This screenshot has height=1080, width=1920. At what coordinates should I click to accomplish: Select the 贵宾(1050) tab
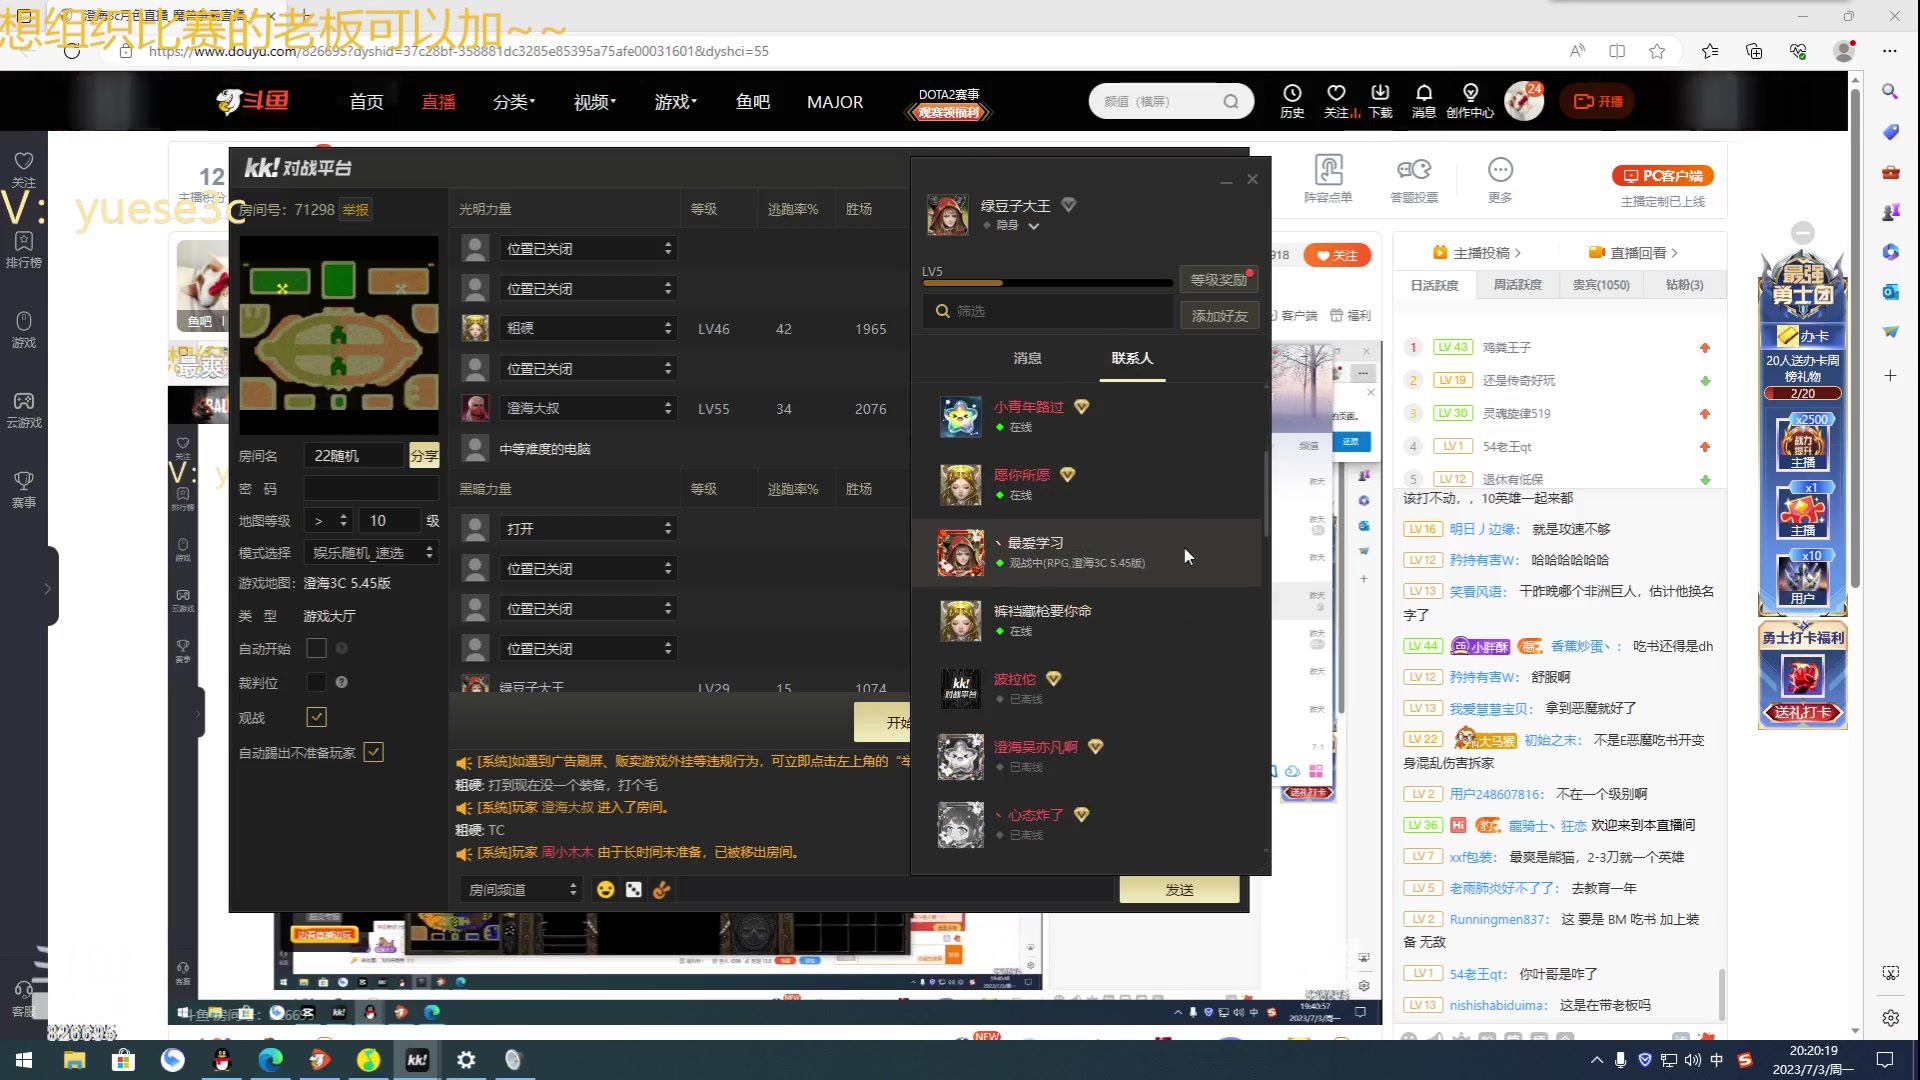1601,285
